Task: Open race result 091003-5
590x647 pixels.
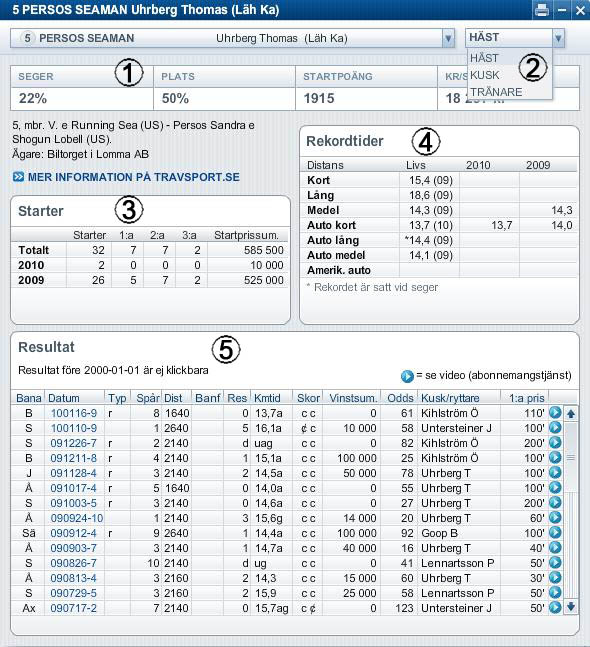Action: click(73, 503)
